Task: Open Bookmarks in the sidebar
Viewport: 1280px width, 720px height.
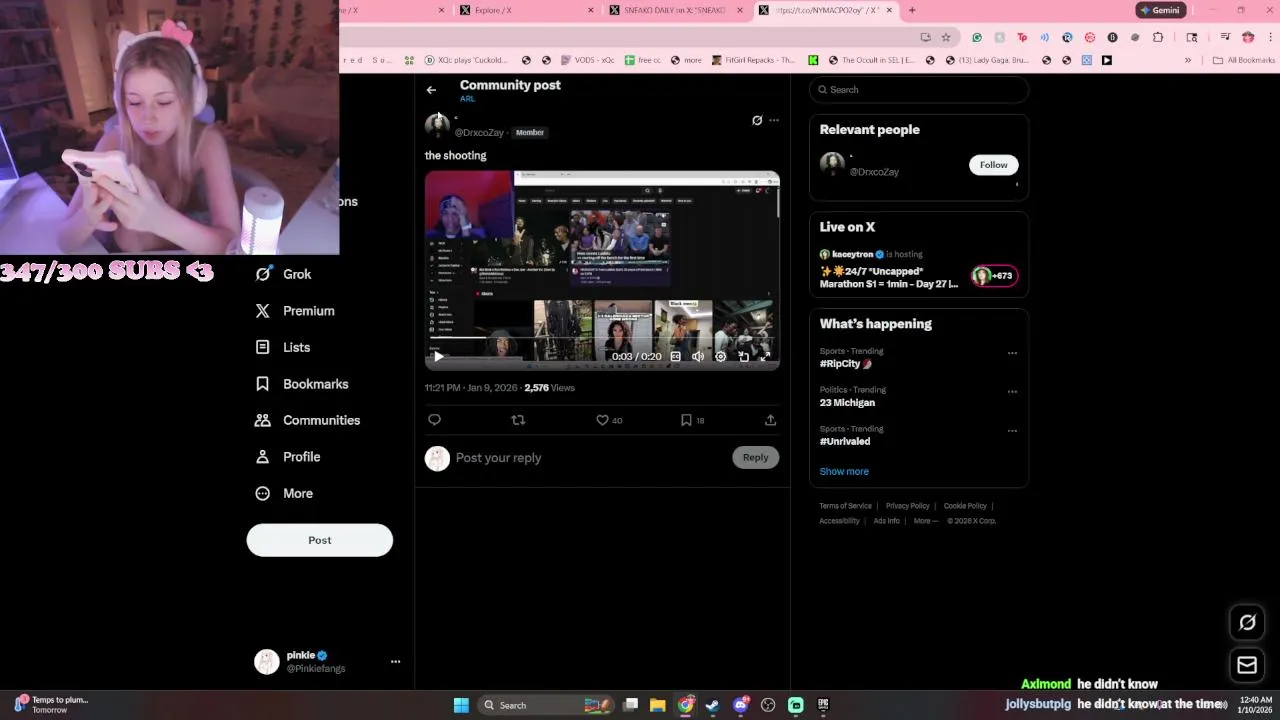Action: click(x=302, y=384)
